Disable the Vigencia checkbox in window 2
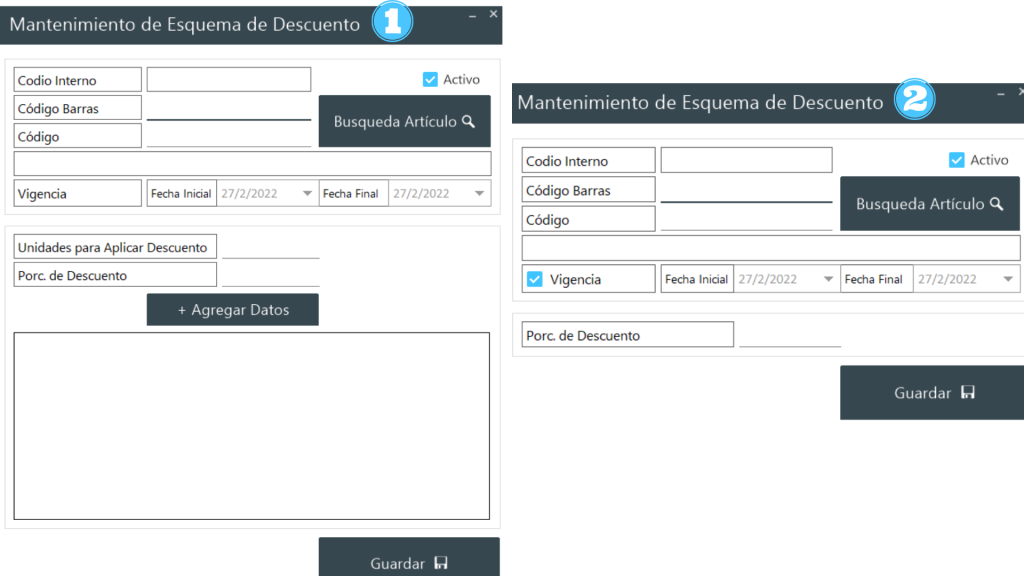 (535, 279)
